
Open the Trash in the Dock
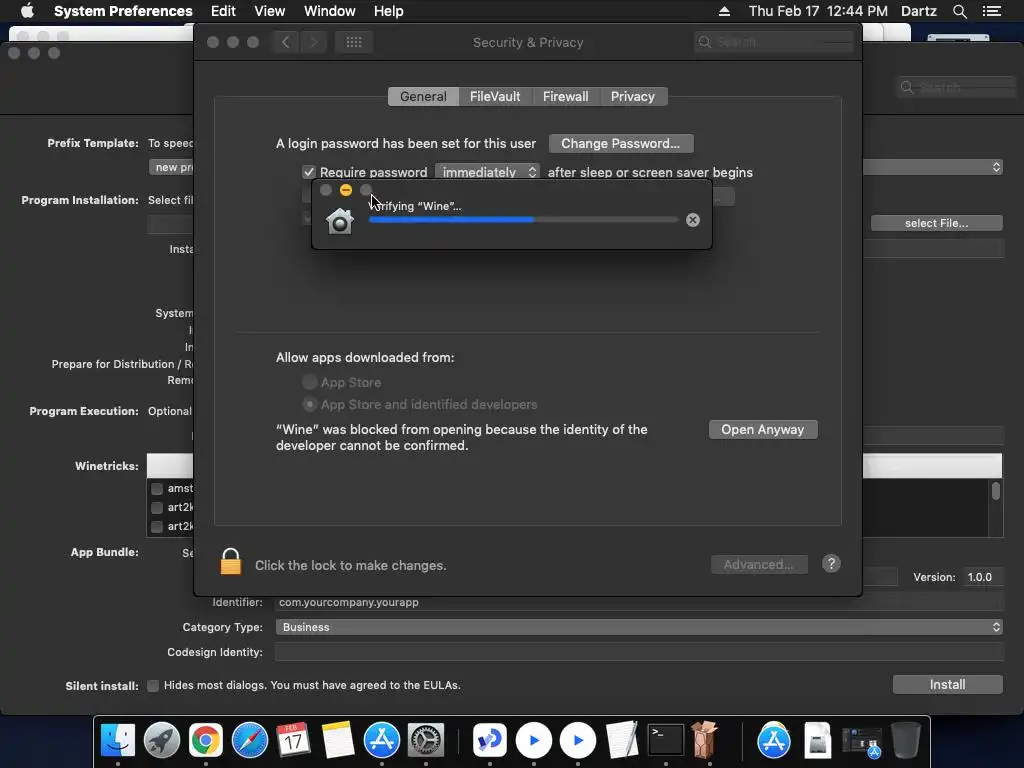point(906,740)
